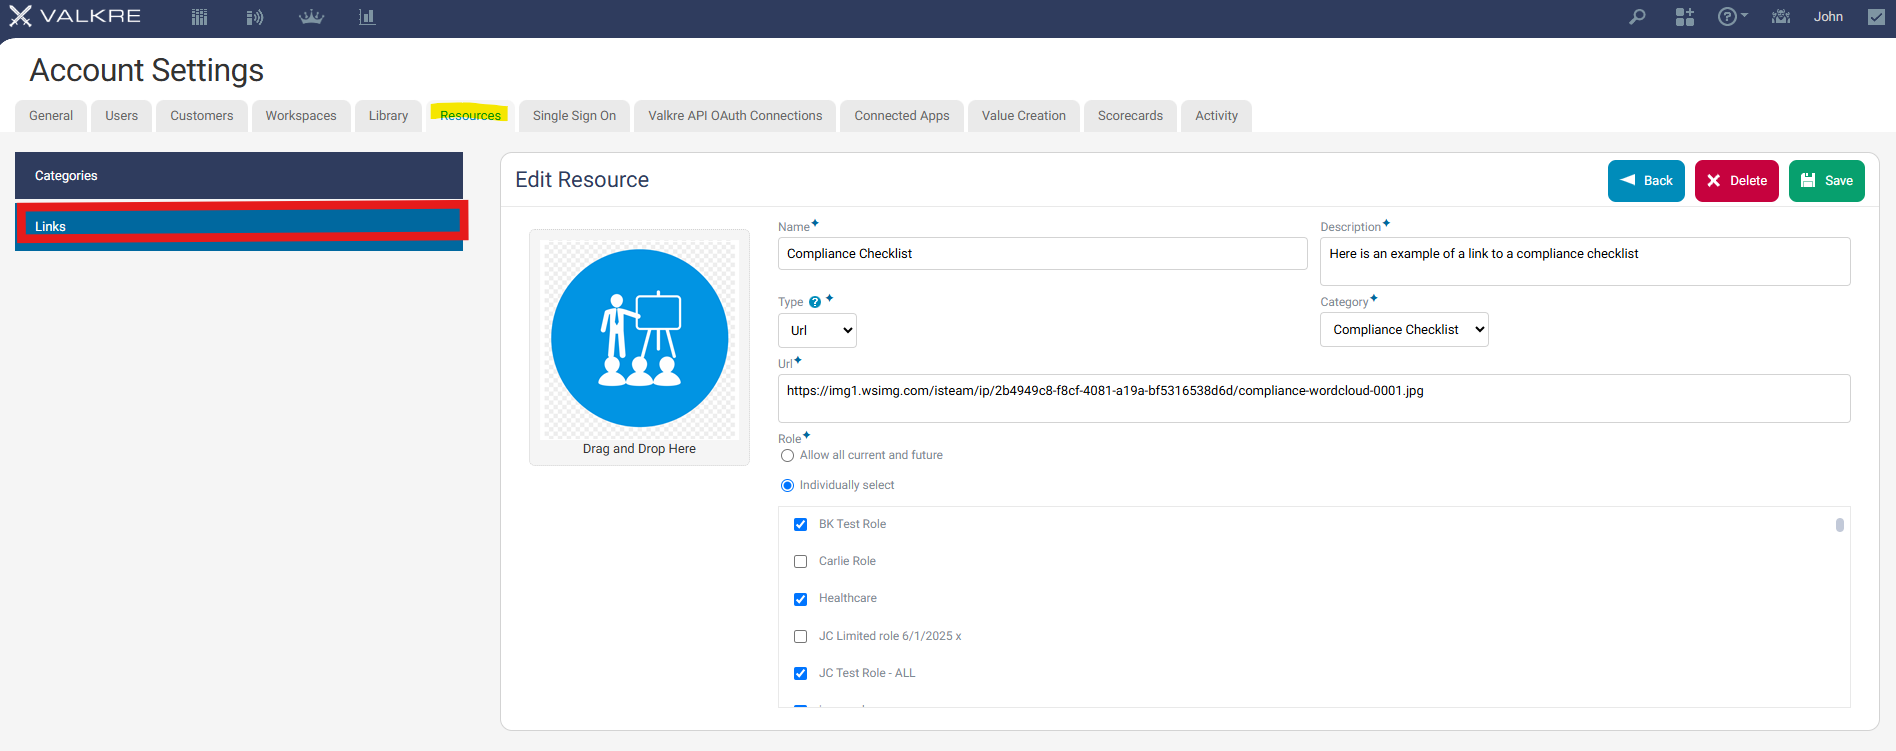1896x751 pixels.
Task: Click the group people icon in header
Action: [1781, 17]
